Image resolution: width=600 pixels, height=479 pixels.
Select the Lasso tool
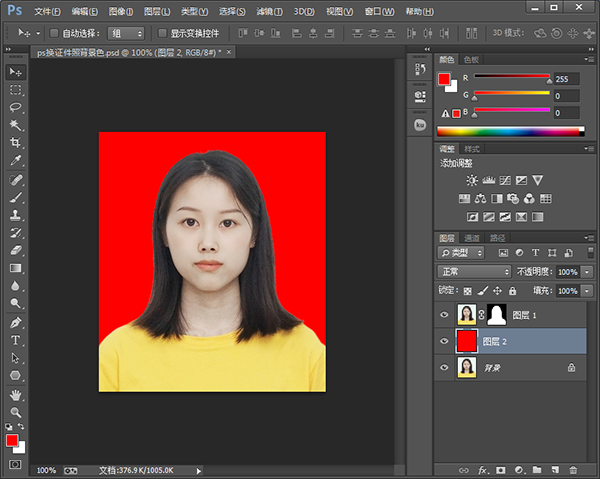click(x=15, y=107)
